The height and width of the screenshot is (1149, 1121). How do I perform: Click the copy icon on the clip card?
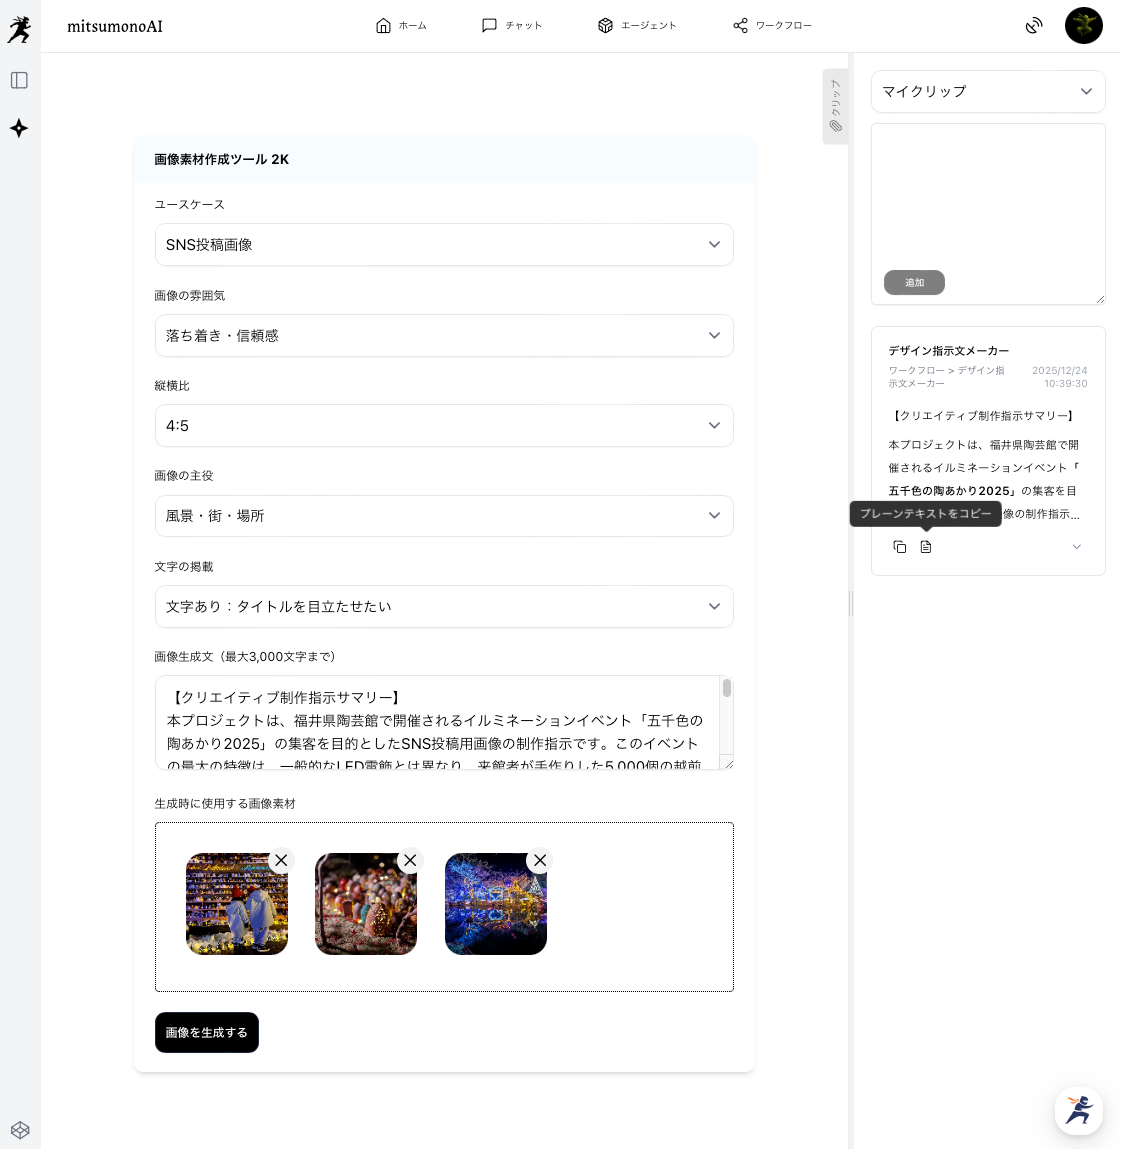coord(900,547)
